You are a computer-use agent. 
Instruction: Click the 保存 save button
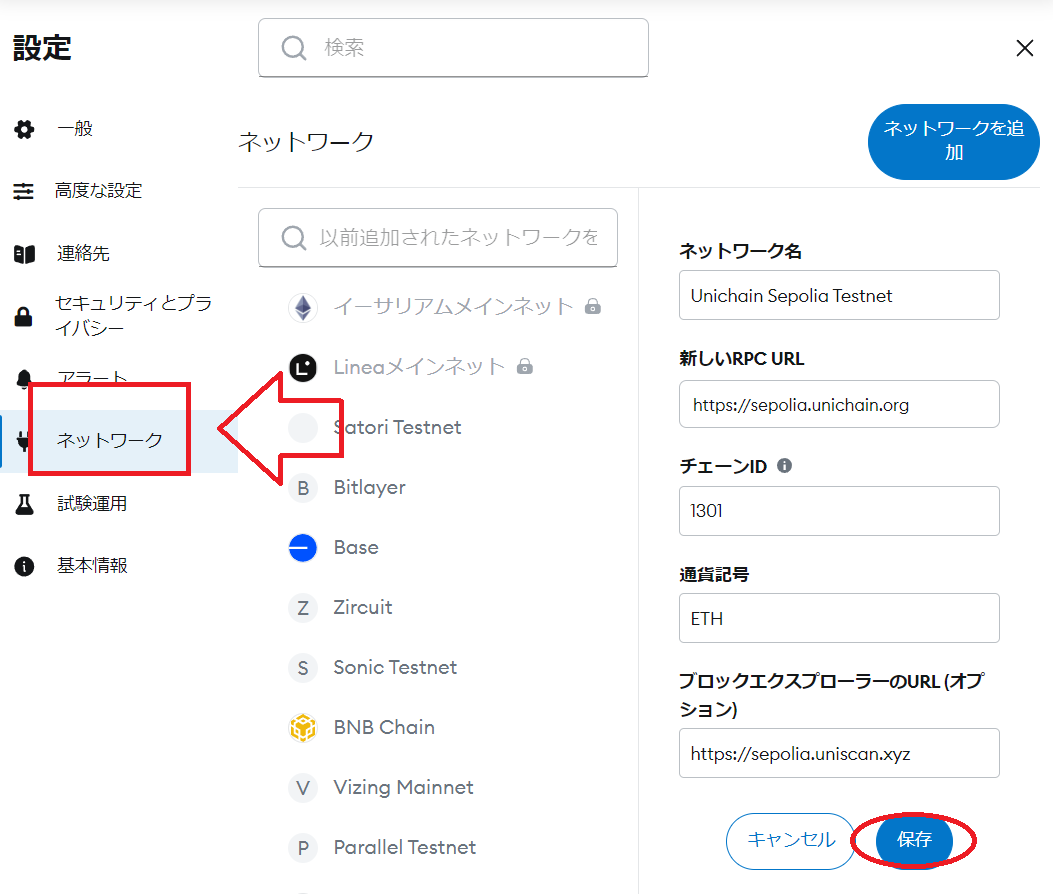pyautogui.click(x=914, y=840)
